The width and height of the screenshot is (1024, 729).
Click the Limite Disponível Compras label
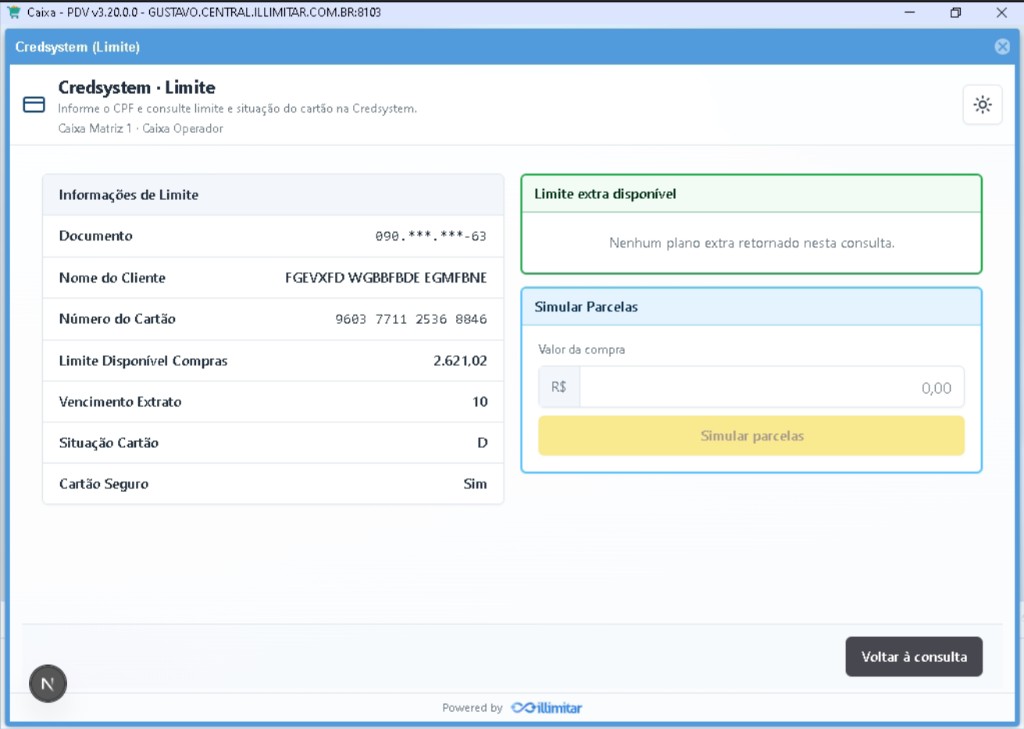click(x=143, y=361)
